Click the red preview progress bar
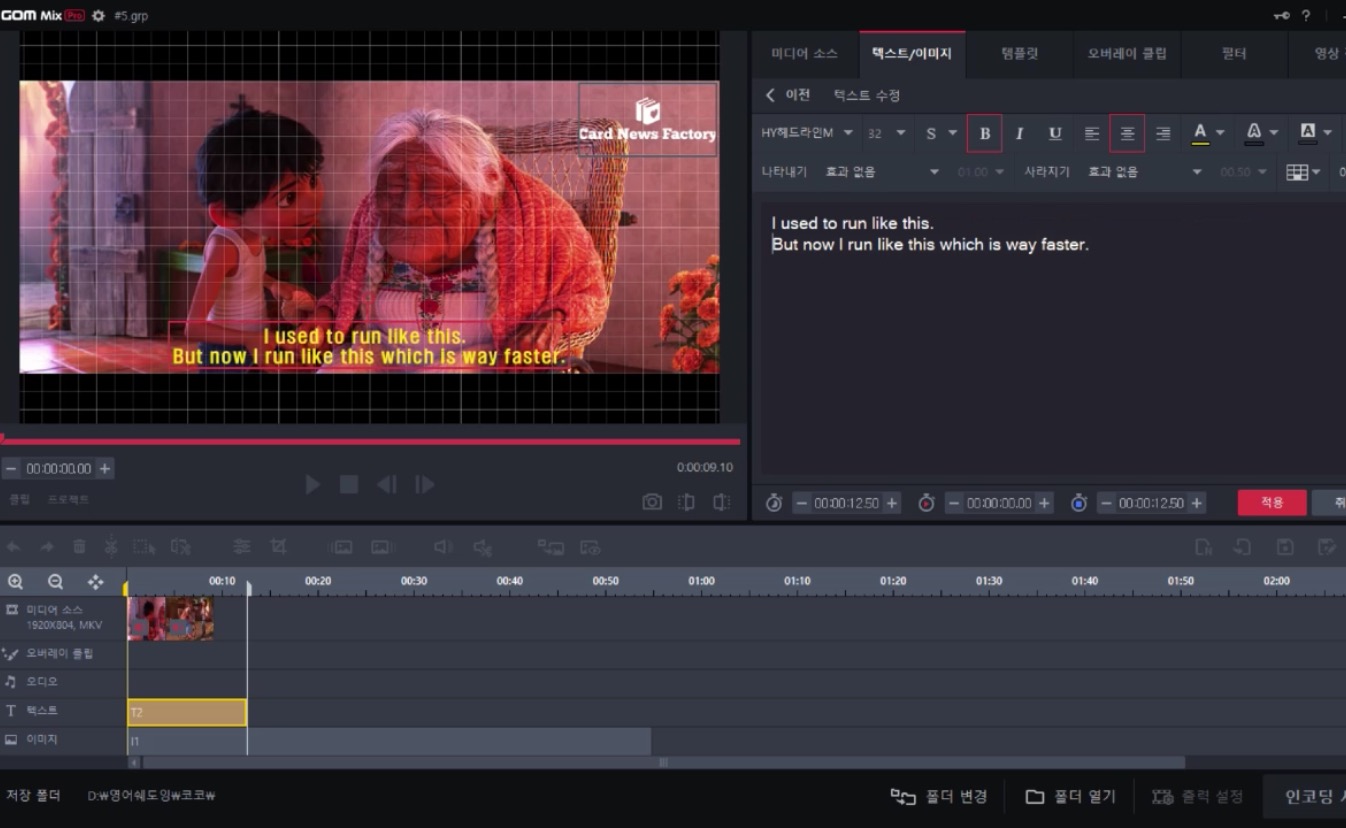 pos(370,440)
